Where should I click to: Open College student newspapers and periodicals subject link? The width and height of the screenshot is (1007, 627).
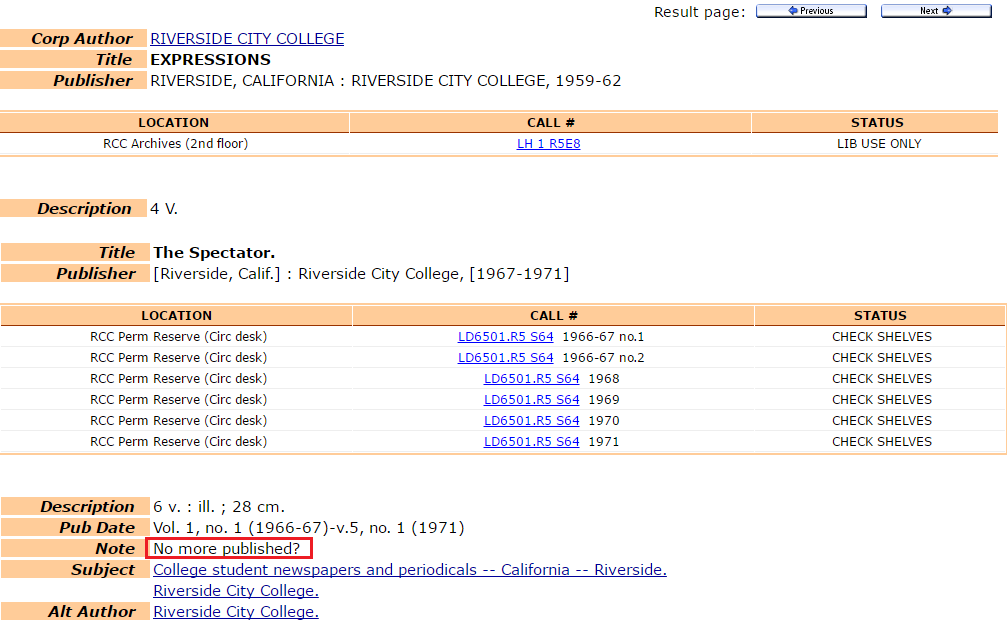410,570
